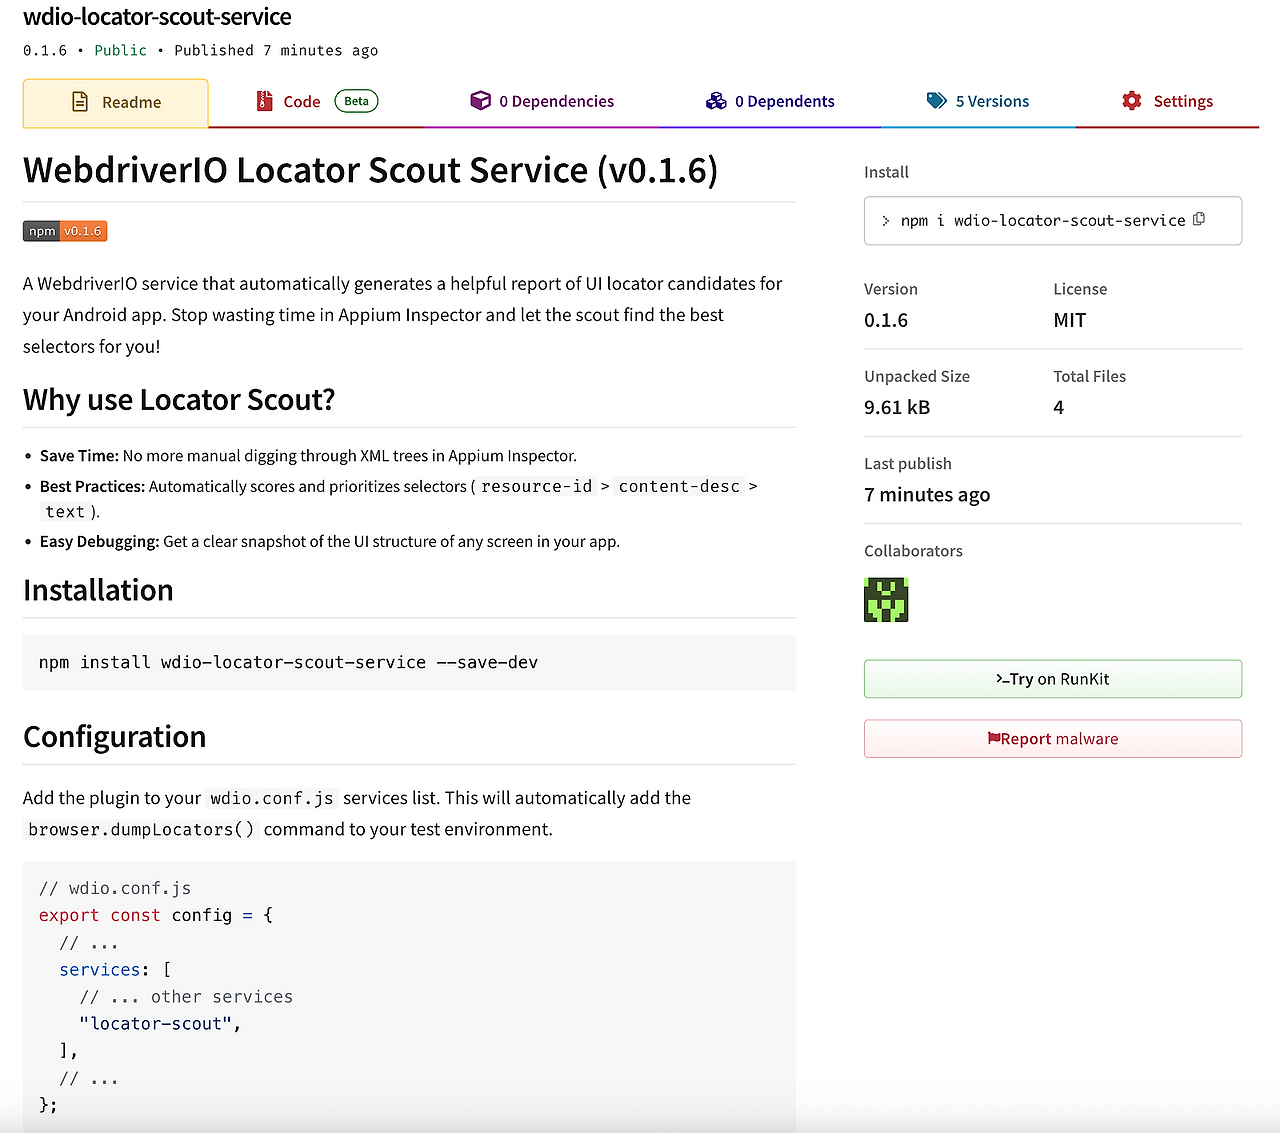Click the content-desc inline code
Image resolution: width=1280 pixels, height=1133 pixels.
tap(679, 486)
